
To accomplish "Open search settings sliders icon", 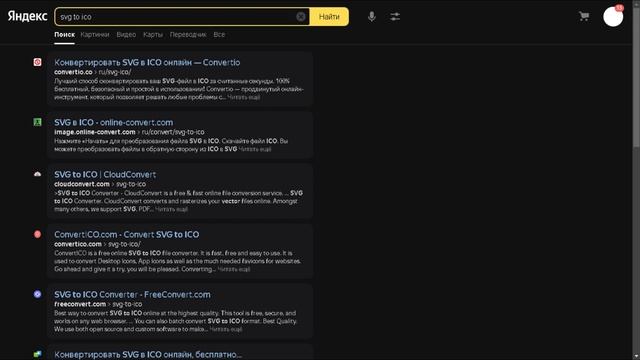I will [395, 17].
